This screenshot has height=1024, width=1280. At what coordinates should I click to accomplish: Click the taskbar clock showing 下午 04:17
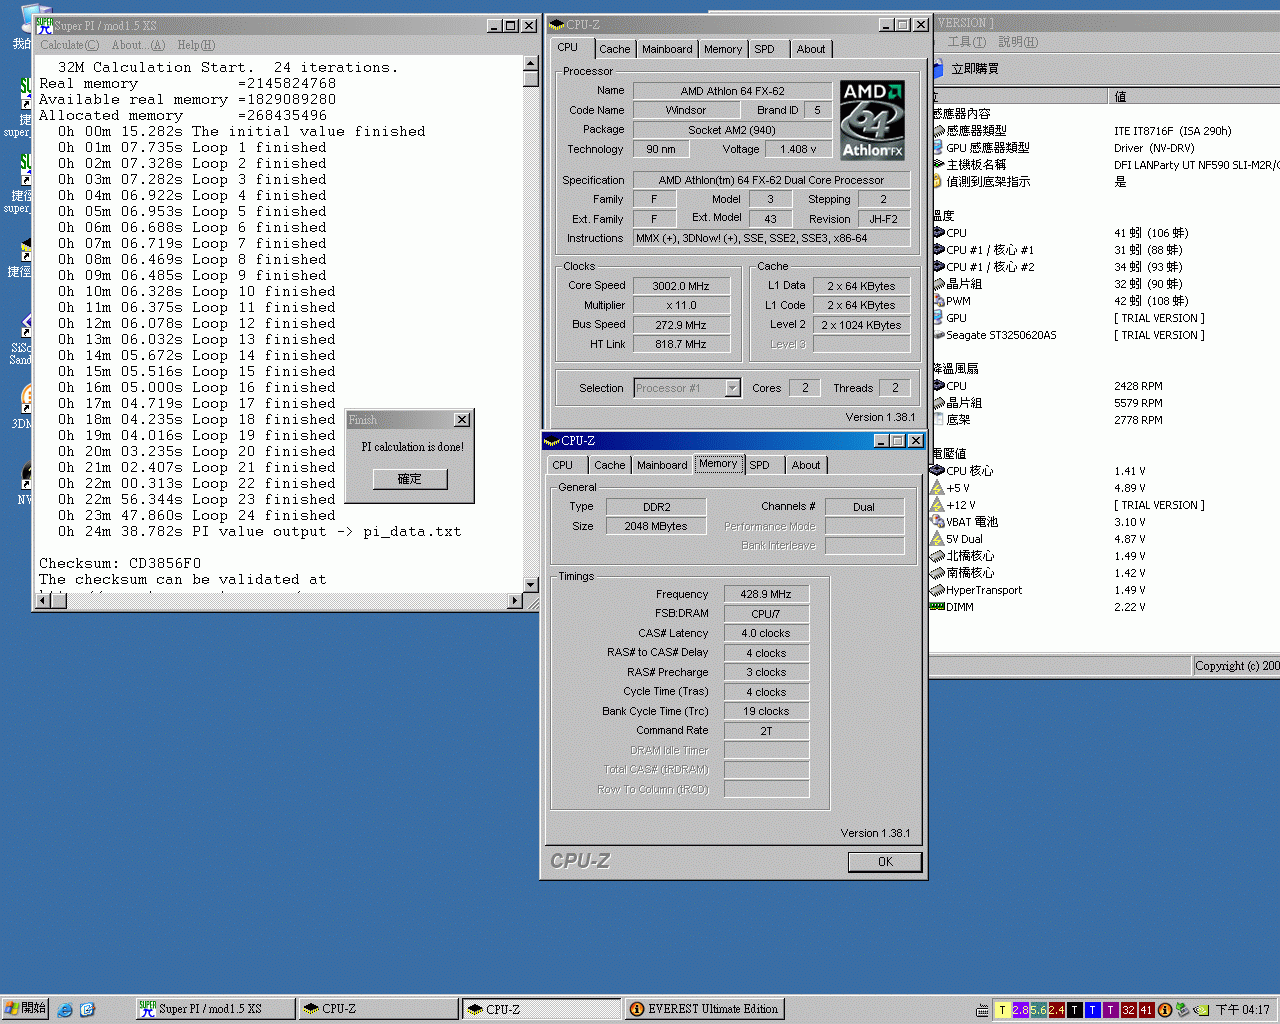(x=1243, y=1010)
